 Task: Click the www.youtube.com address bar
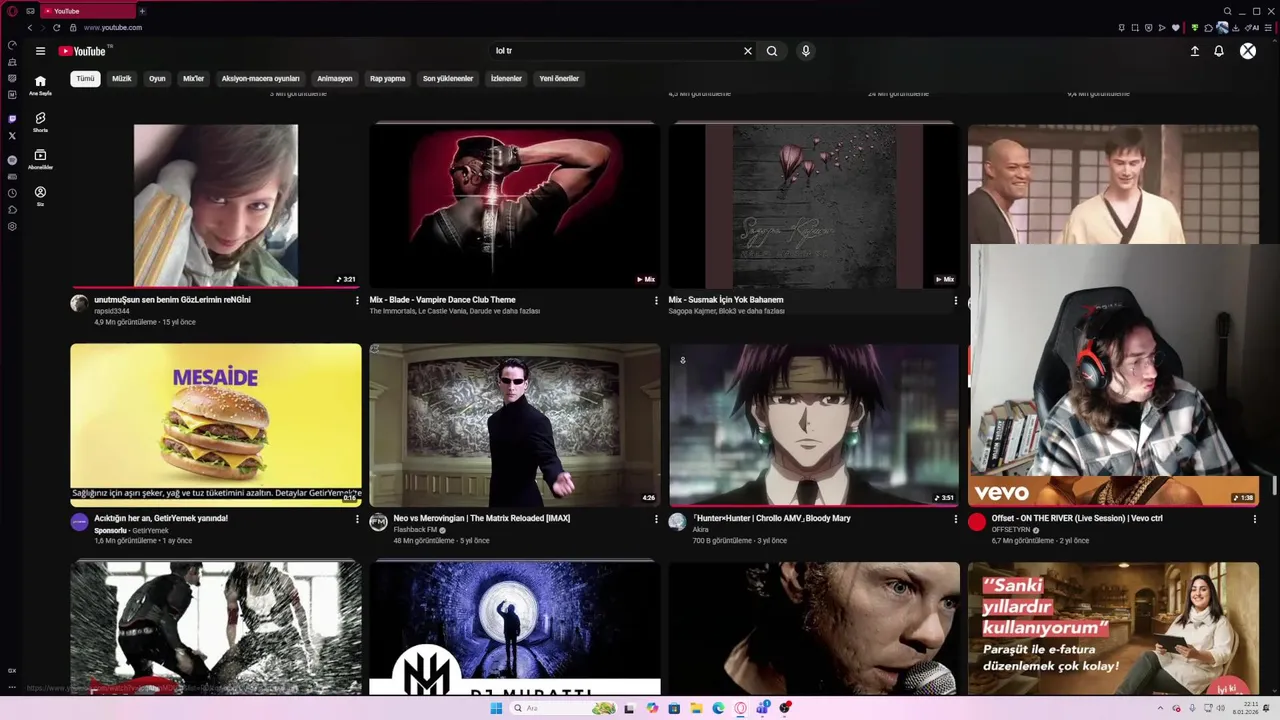click(x=112, y=28)
